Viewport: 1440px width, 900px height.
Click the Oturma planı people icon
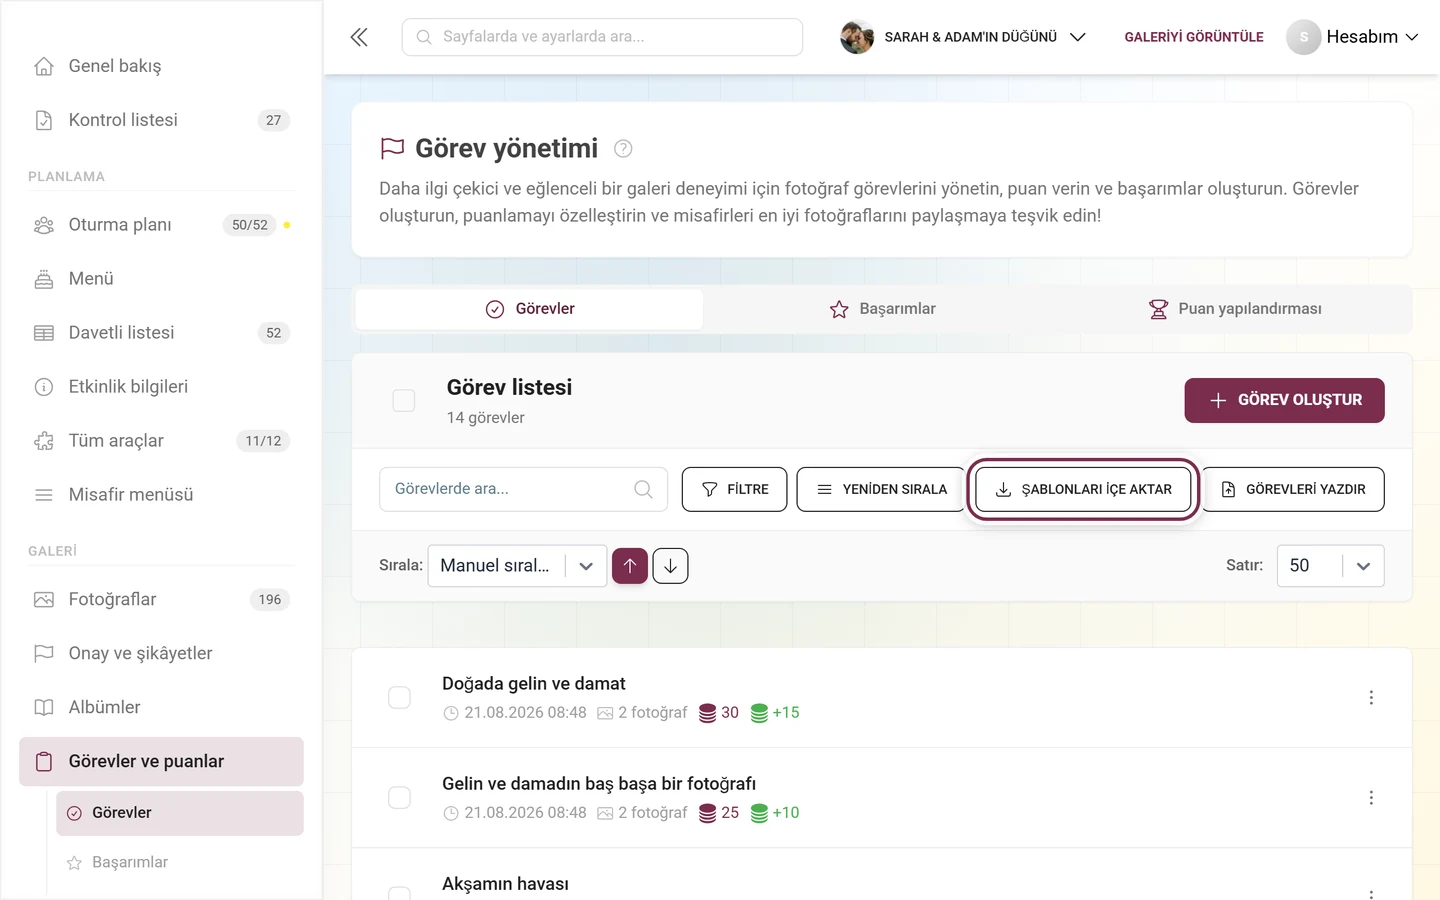pos(44,225)
